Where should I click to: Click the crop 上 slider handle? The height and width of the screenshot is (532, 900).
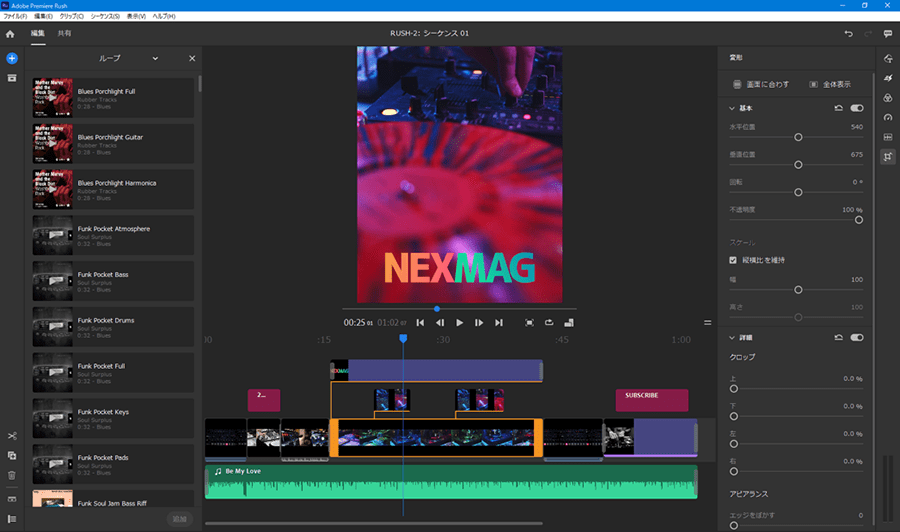click(x=734, y=389)
